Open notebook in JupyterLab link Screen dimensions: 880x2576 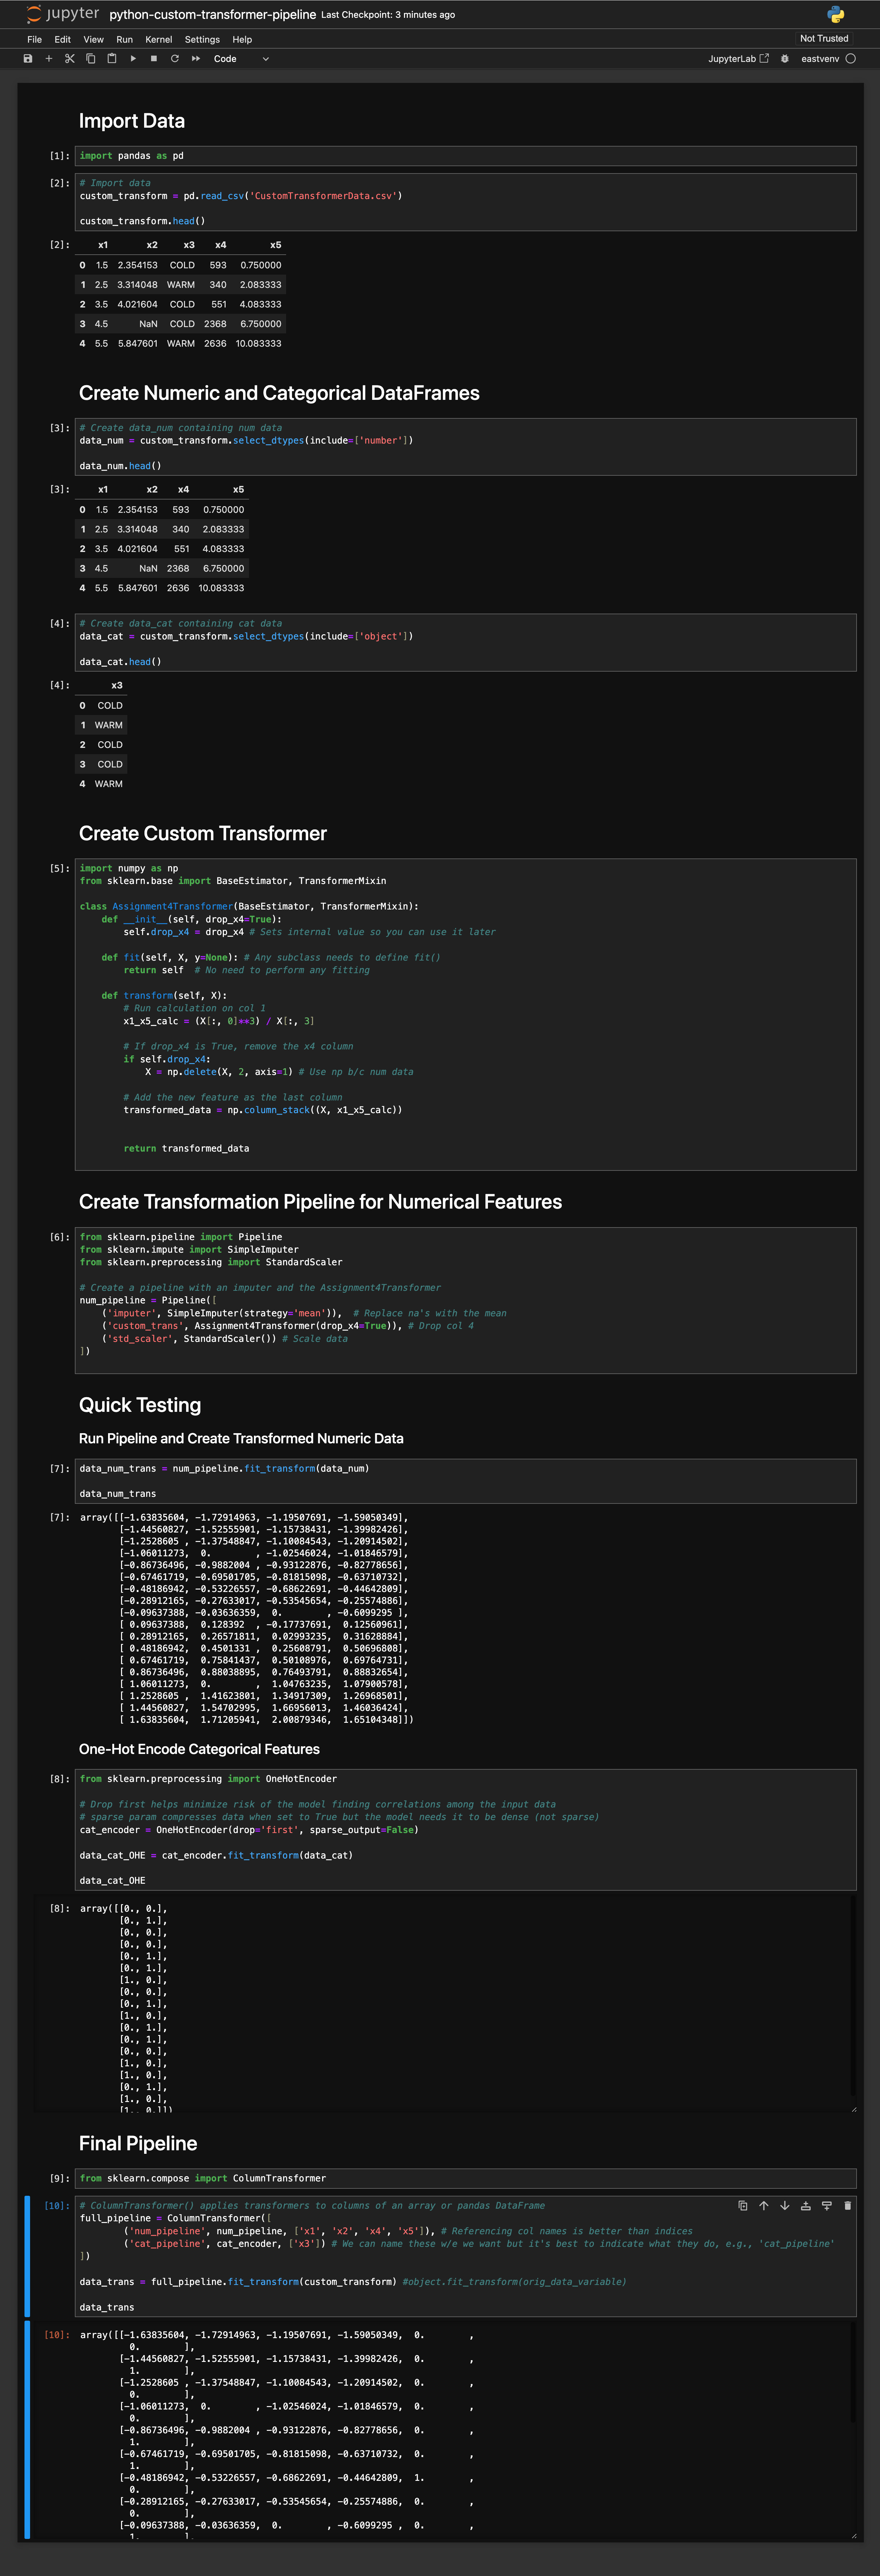point(739,59)
